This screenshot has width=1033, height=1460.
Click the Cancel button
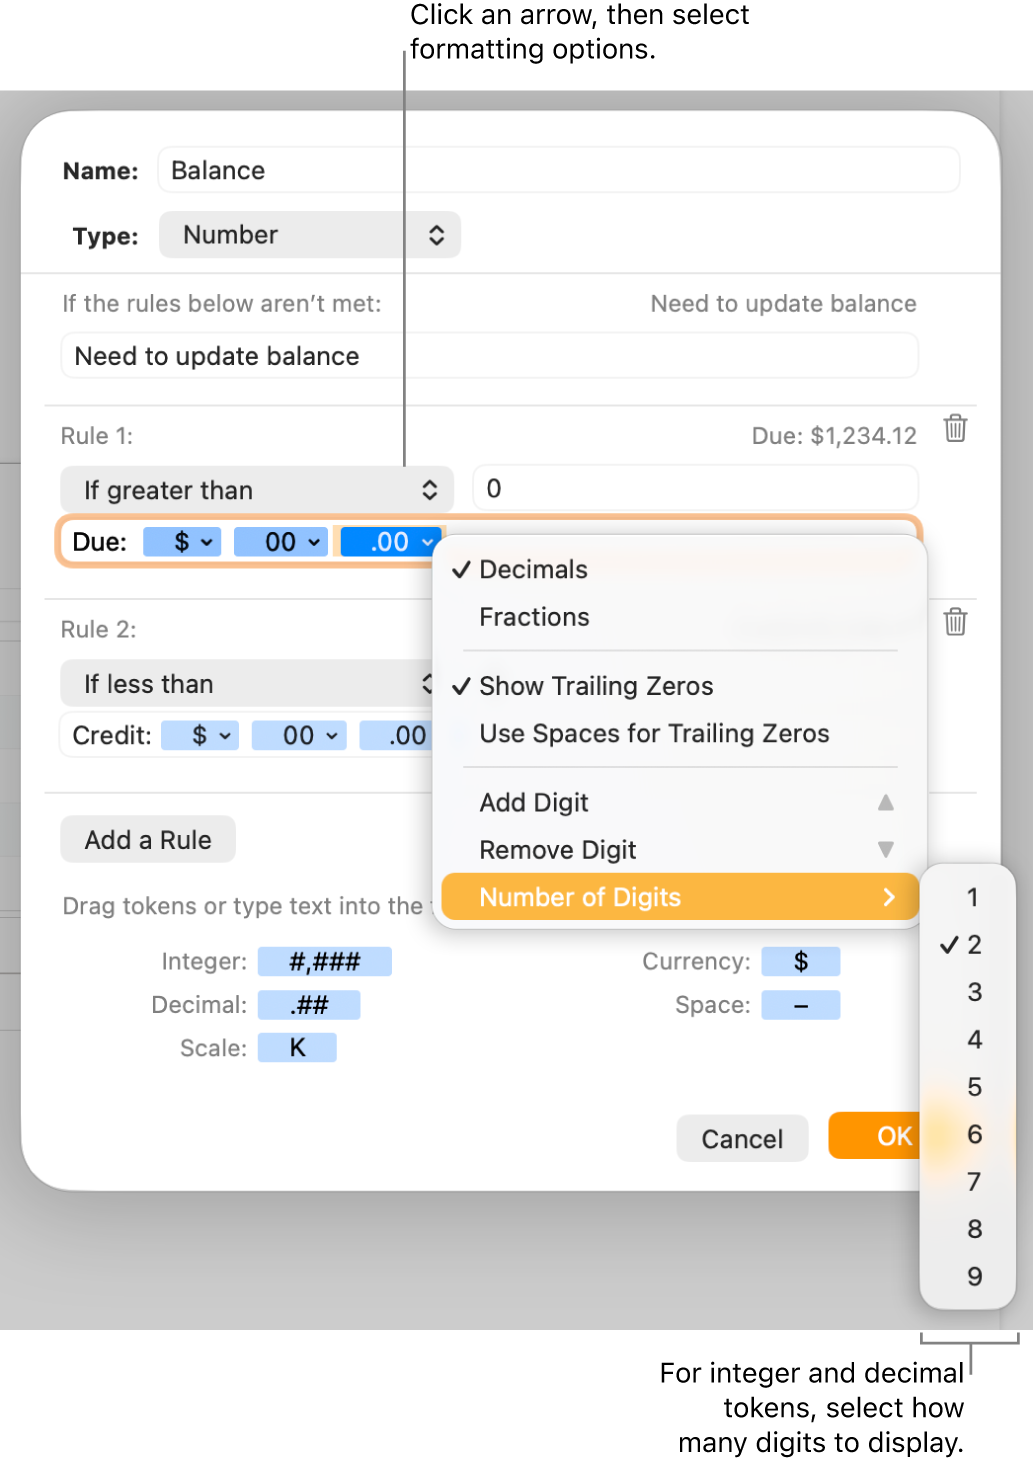point(741,1138)
